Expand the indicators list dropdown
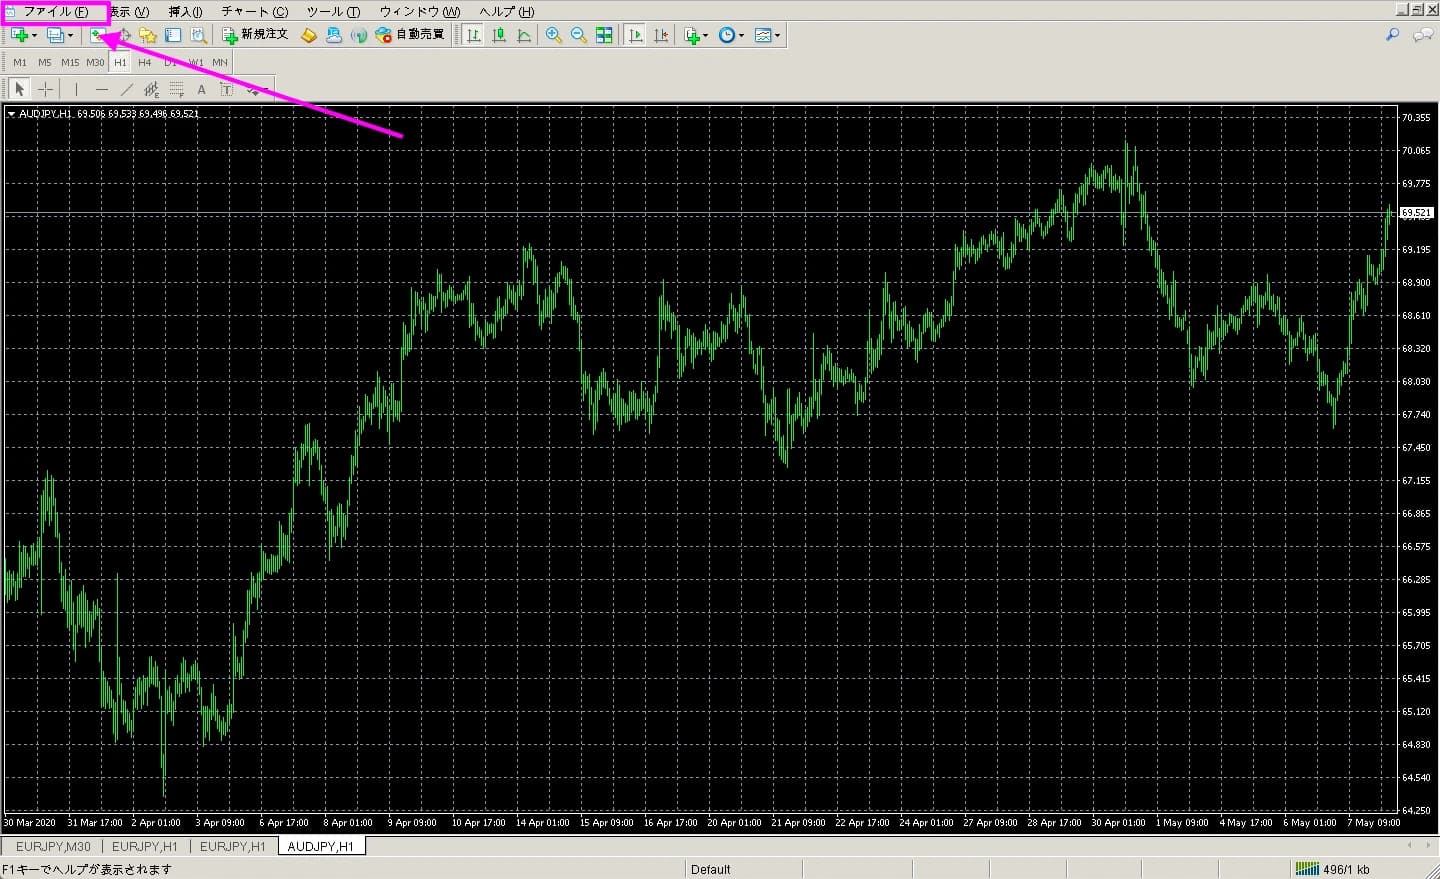Image resolution: width=1440 pixels, height=879 pixels. [705, 36]
